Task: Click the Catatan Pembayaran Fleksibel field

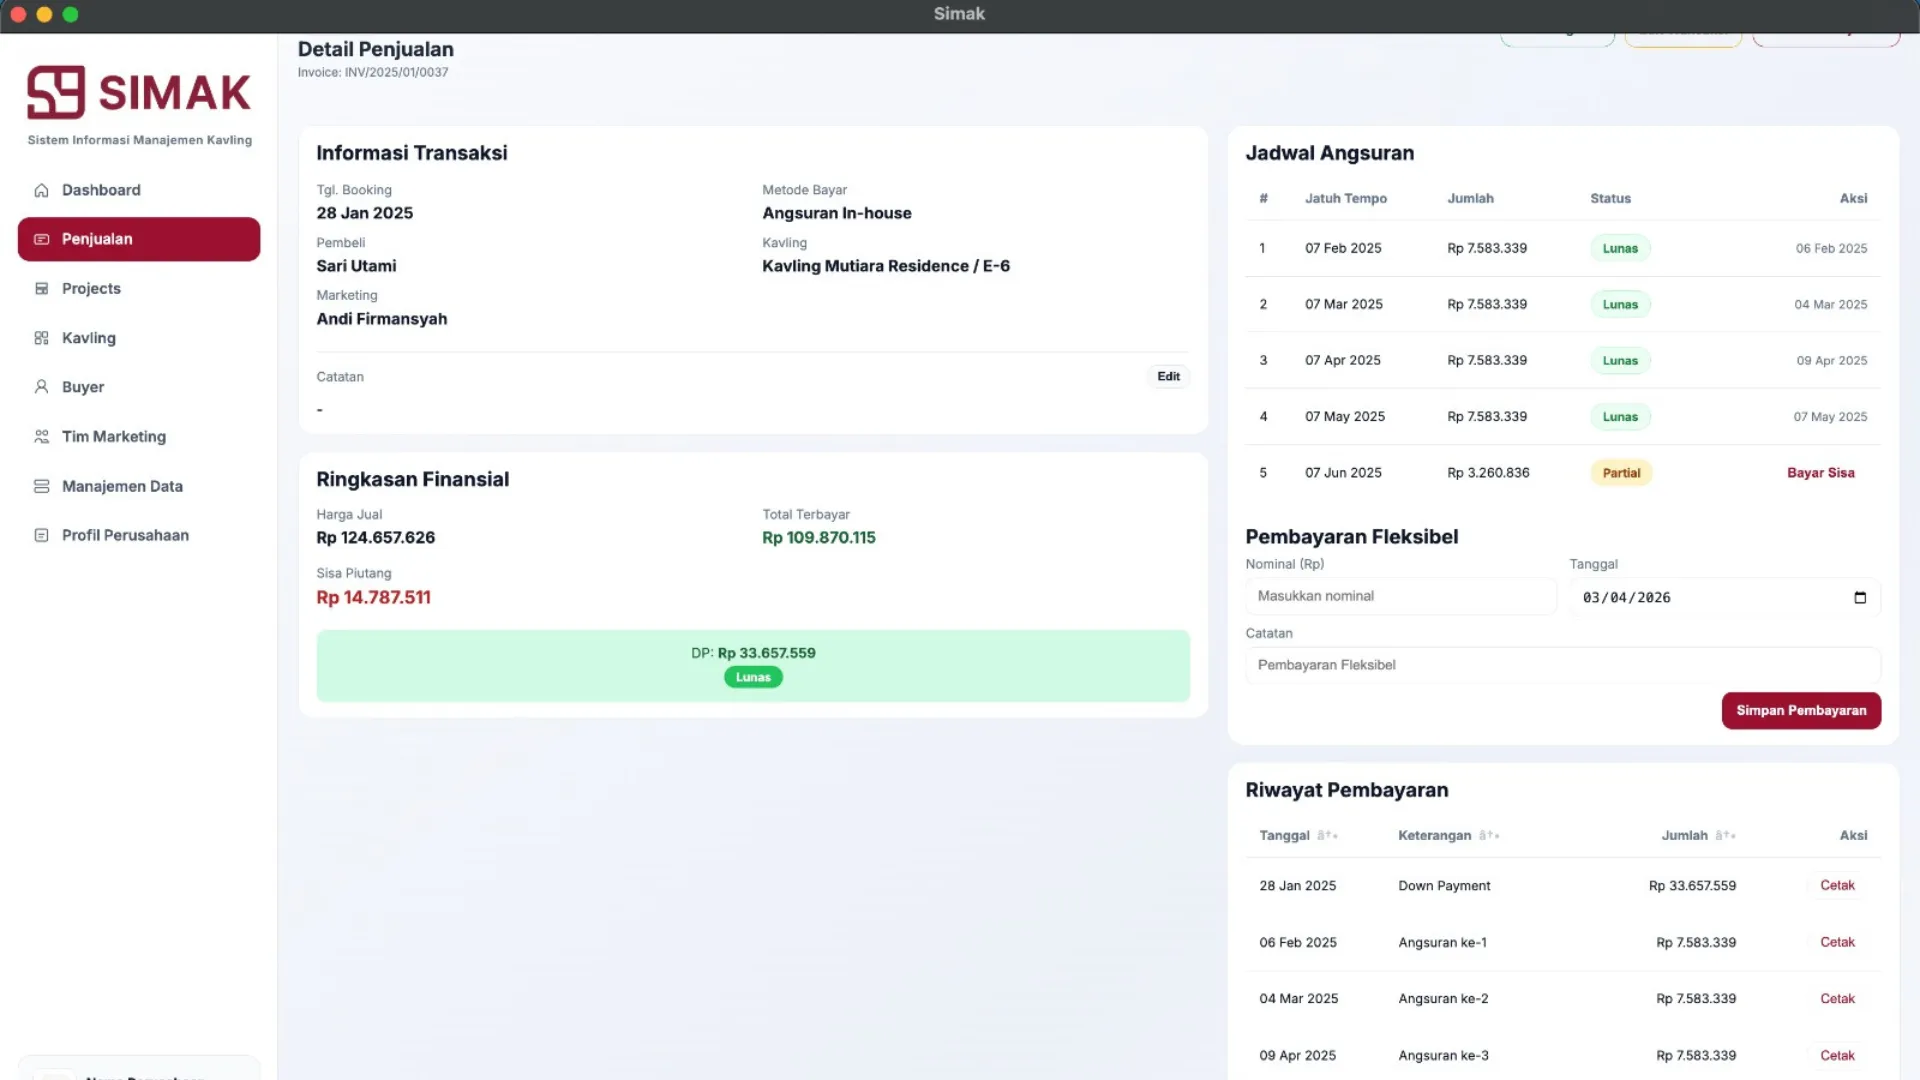Action: tap(1562, 666)
